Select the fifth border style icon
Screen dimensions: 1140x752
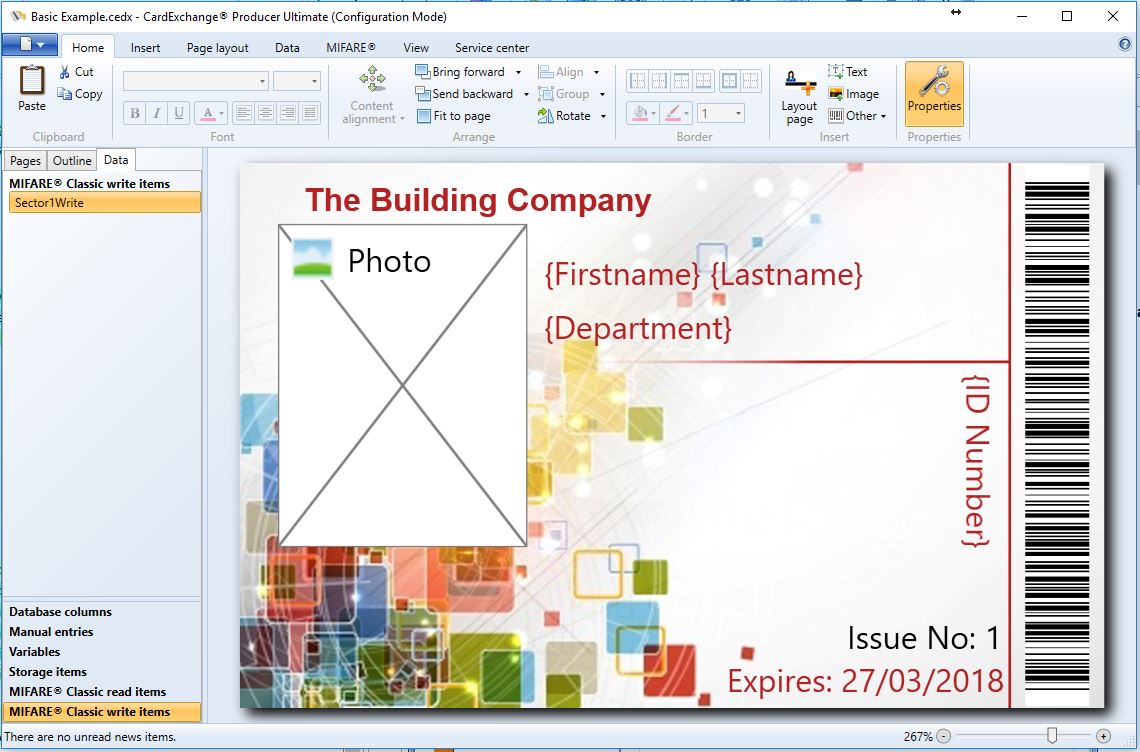coord(730,81)
